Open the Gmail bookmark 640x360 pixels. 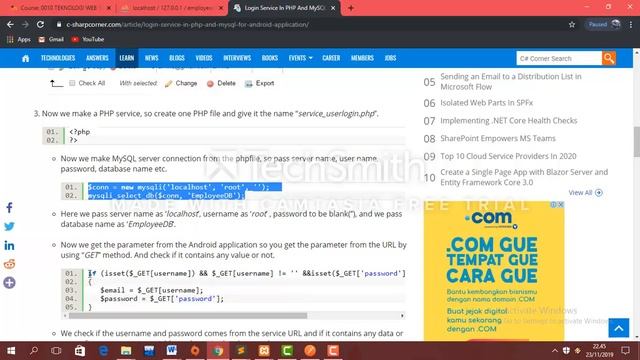pos(51,39)
